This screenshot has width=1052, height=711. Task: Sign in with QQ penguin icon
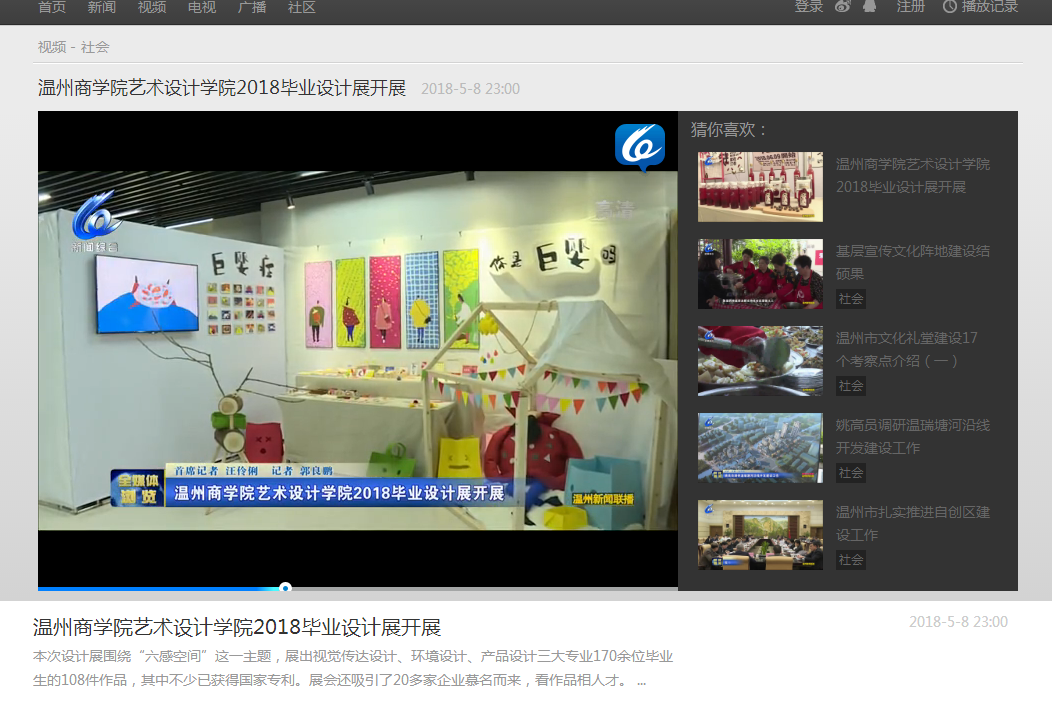[x=870, y=6]
